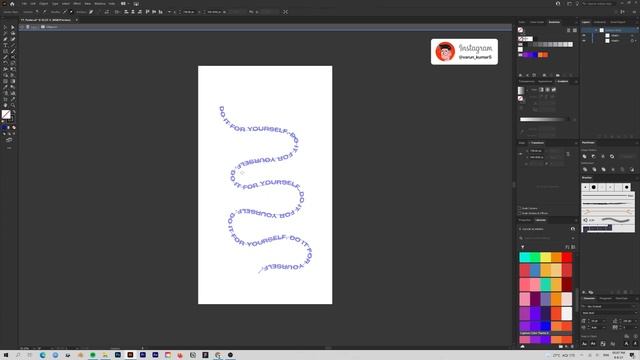Click the Libraries search input field
640x360 pixels.
pos(547,238)
